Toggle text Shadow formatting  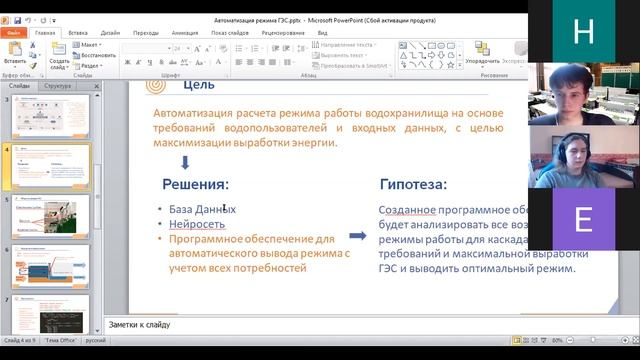pos(161,62)
